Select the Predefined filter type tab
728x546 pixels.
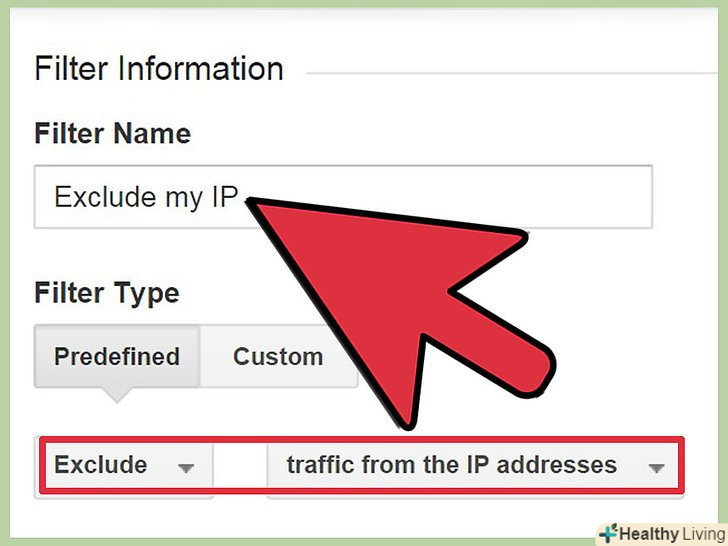pos(117,356)
